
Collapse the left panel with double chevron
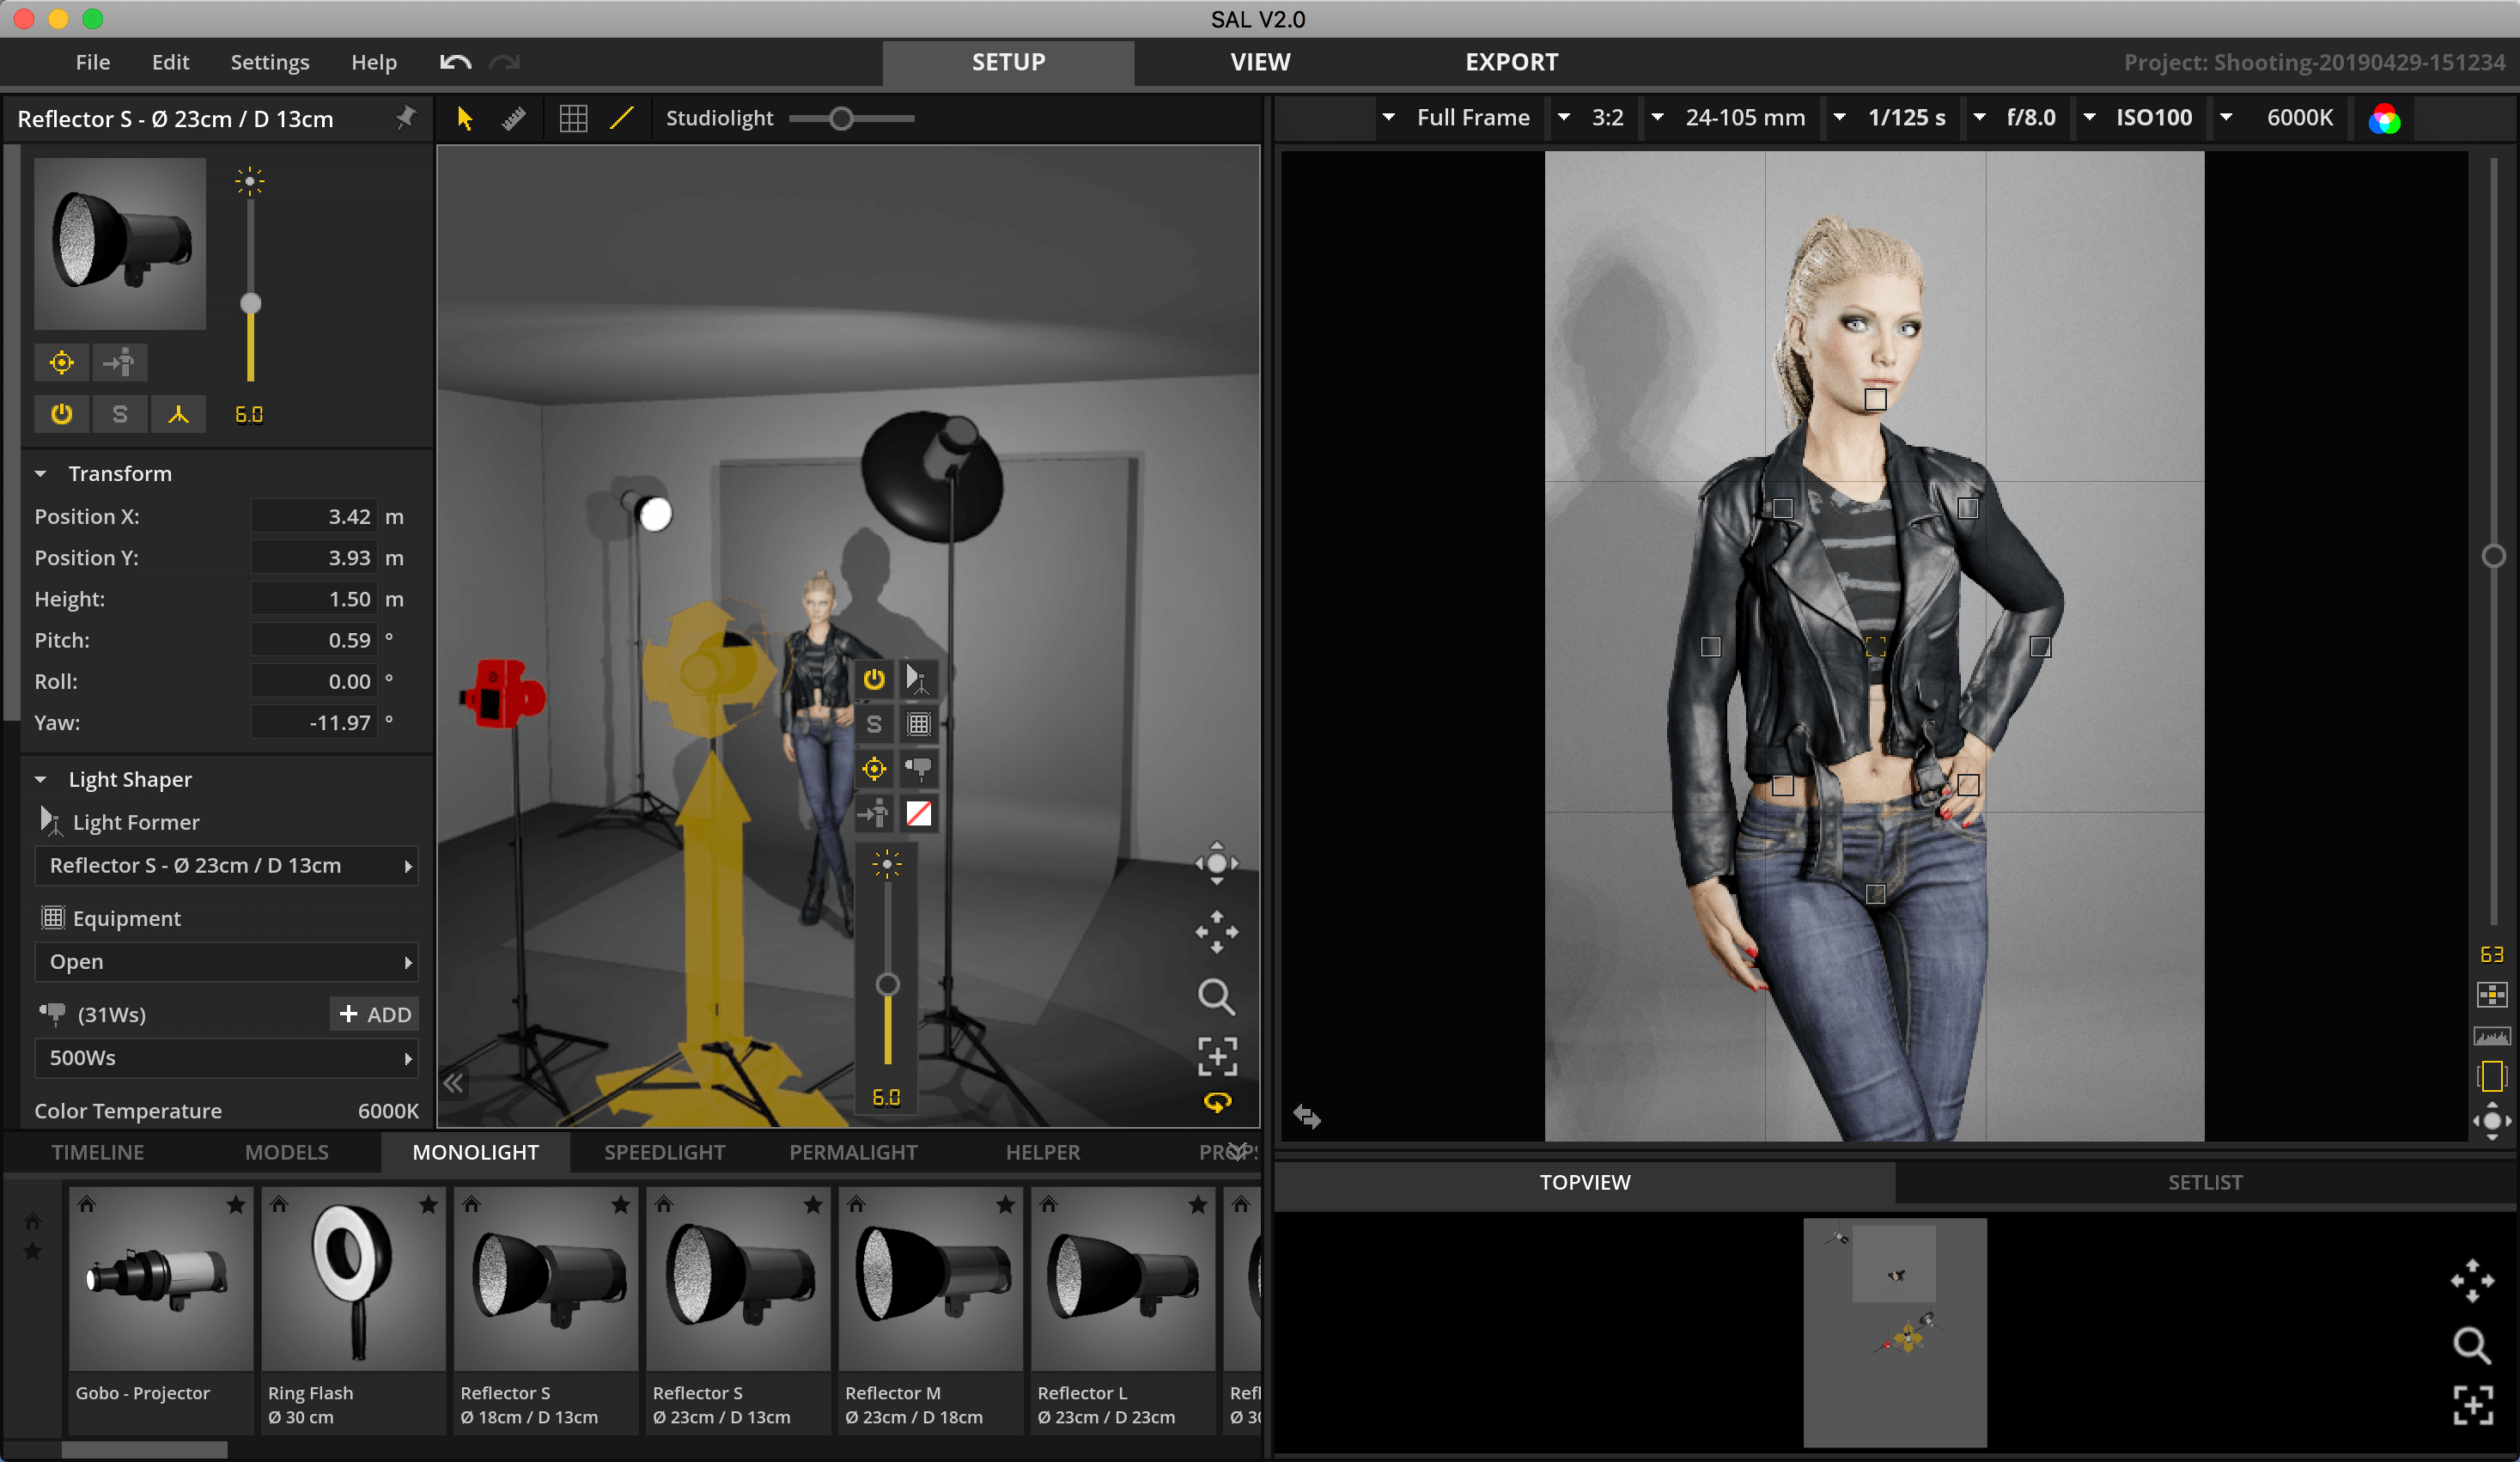coord(453,1083)
